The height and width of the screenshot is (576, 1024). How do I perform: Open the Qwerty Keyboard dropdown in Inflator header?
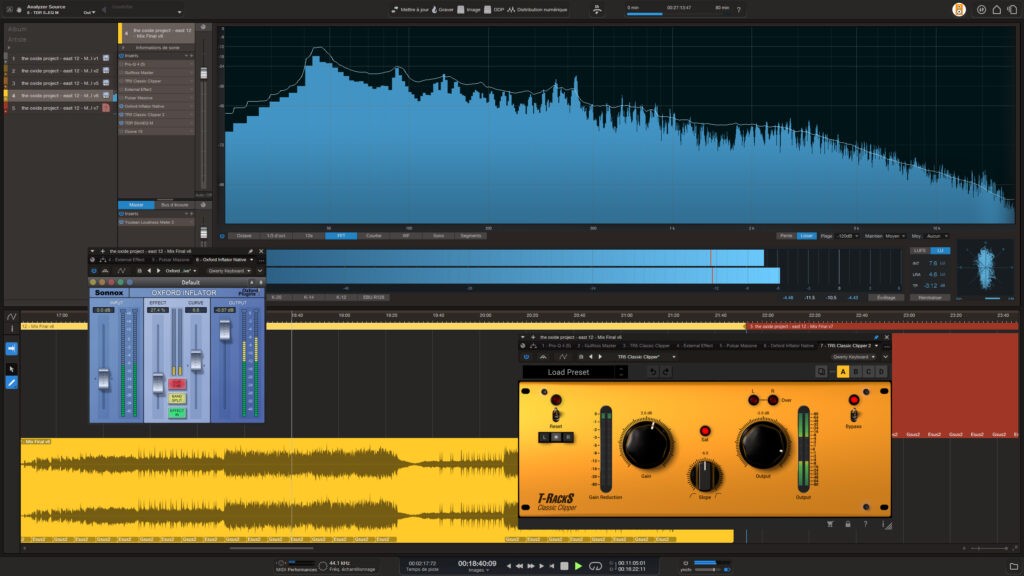pyautogui.click(x=229, y=270)
